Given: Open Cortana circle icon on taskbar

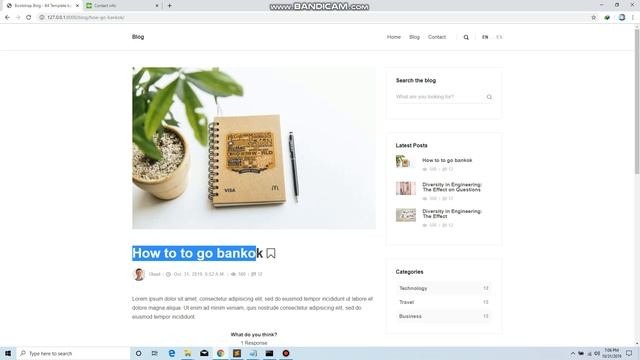Looking at the screenshot, I should [x=138, y=353].
